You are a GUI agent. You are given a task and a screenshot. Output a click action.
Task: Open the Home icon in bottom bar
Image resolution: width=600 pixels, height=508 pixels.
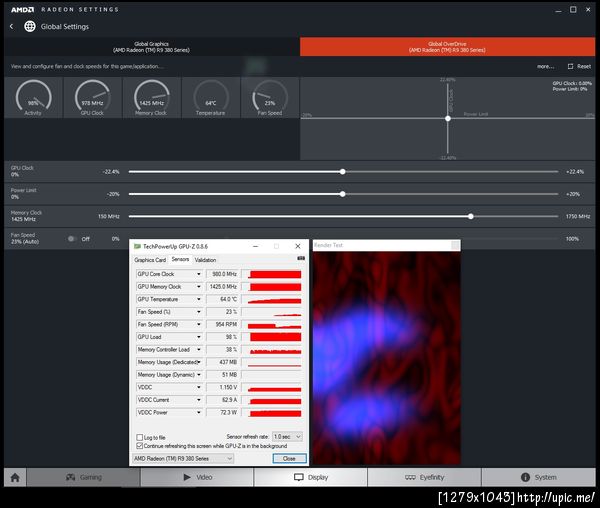point(15,477)
